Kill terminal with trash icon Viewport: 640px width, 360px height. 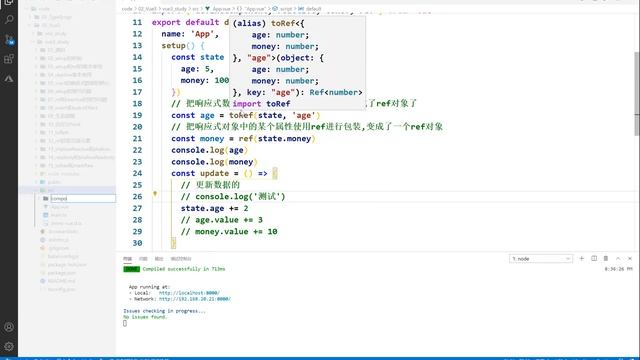tap(606, 258)
